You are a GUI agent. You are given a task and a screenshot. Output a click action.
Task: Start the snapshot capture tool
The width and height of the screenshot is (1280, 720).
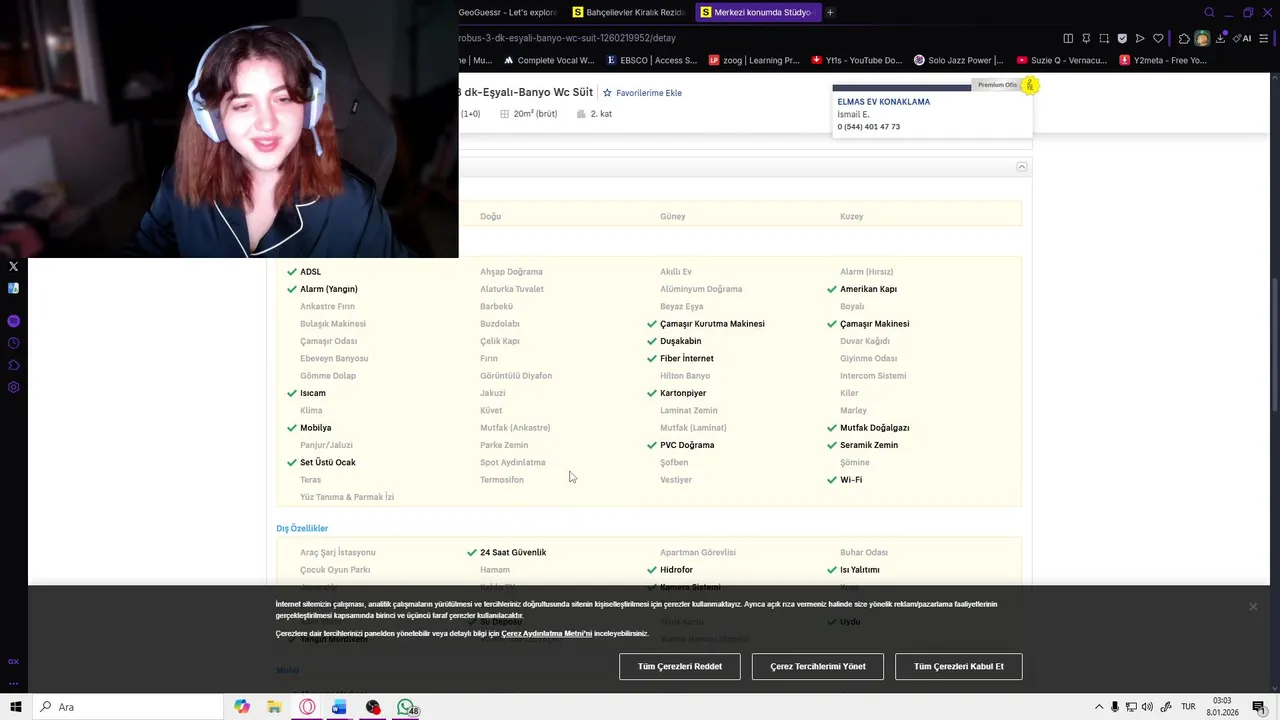tap(1104, 38)
